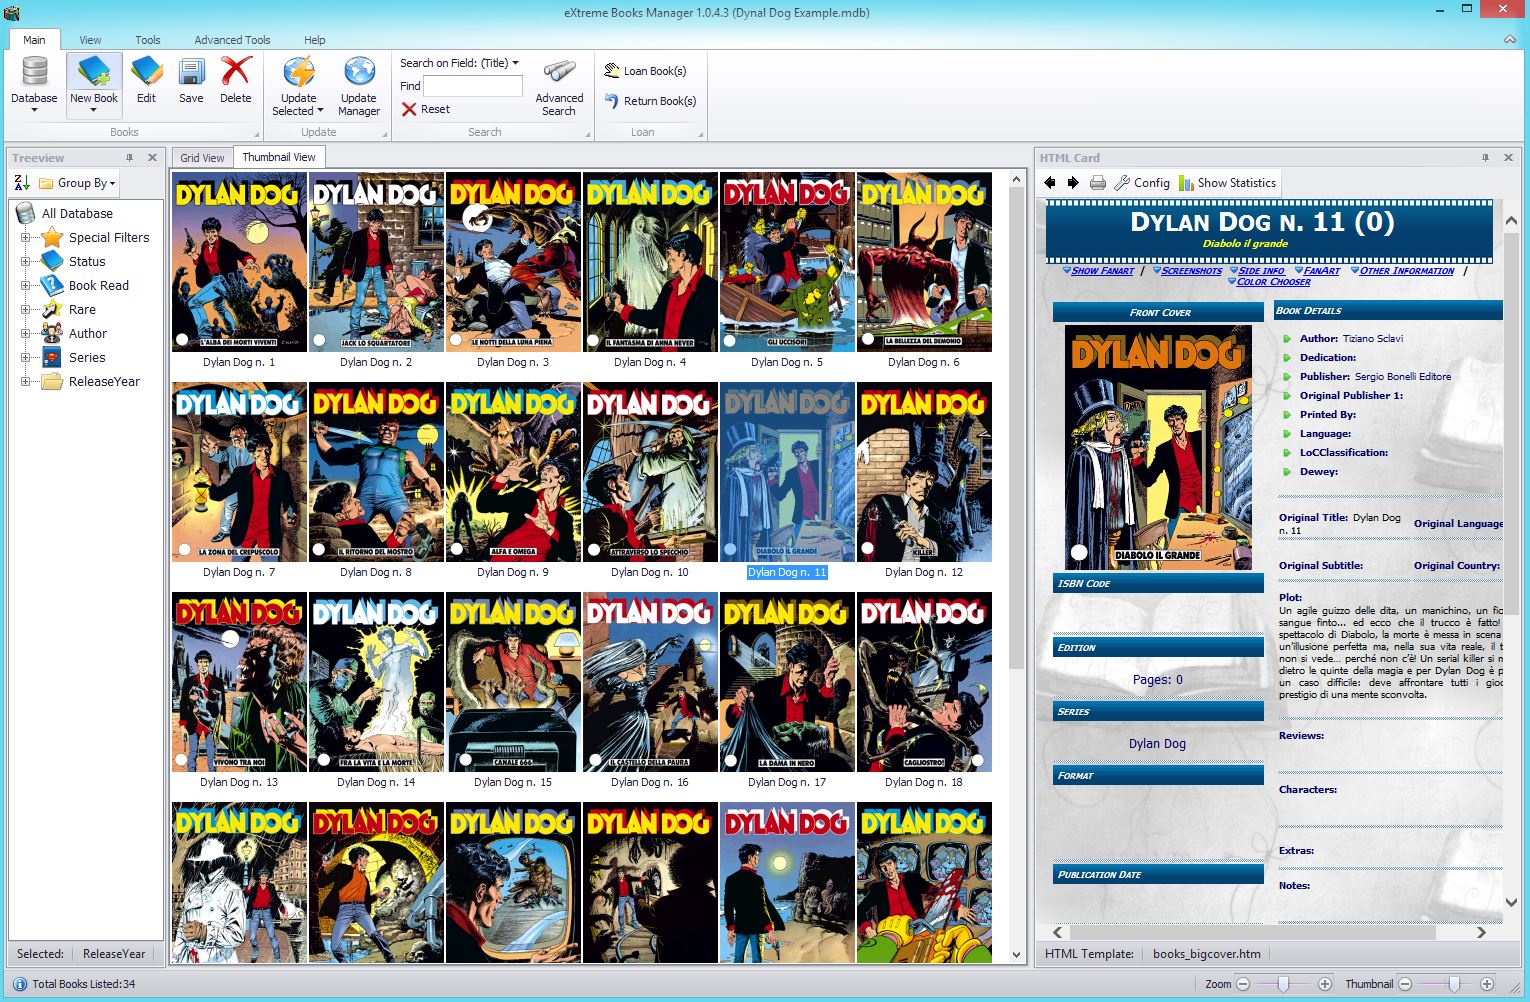Toggle circle marker on Dylan Dog n. 7 cover
This screenshot has height=1002, width=1530.
click(x=183, y=549)
